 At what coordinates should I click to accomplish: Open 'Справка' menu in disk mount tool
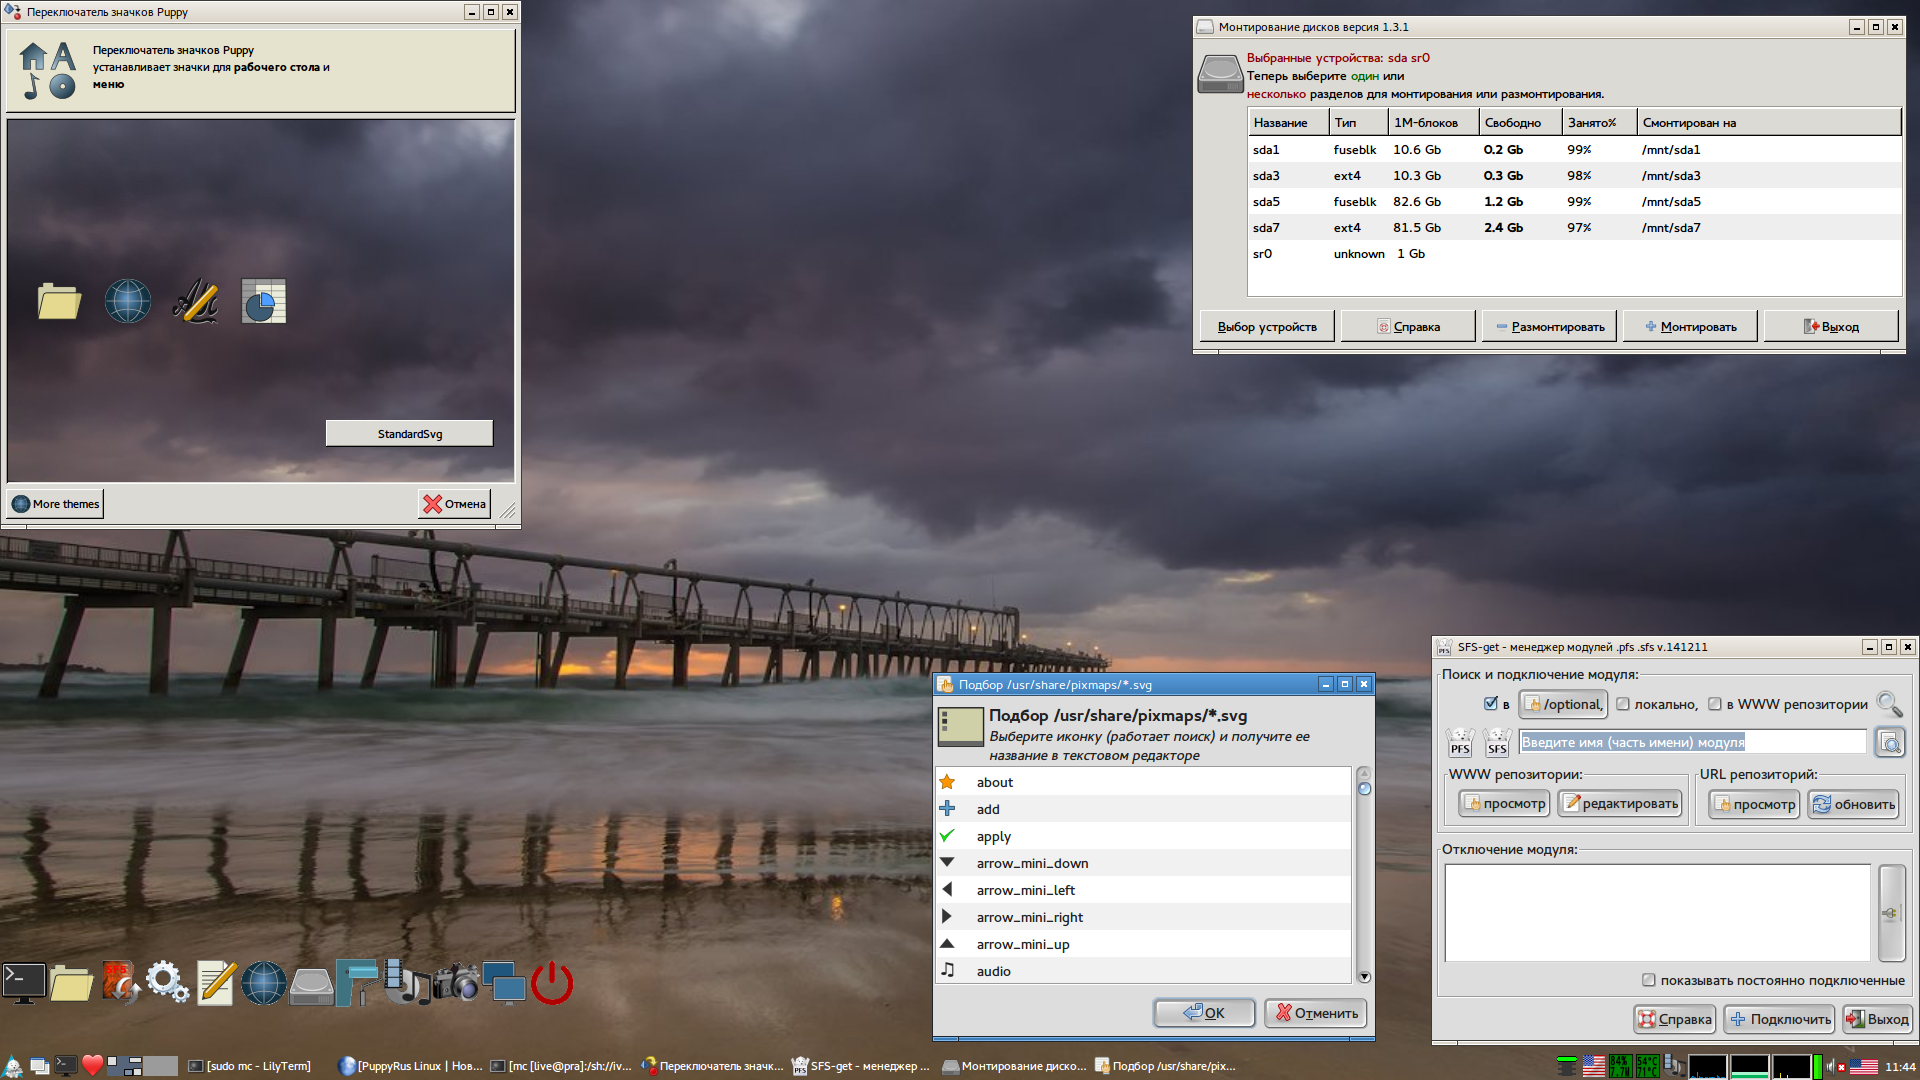point(1407,326)
